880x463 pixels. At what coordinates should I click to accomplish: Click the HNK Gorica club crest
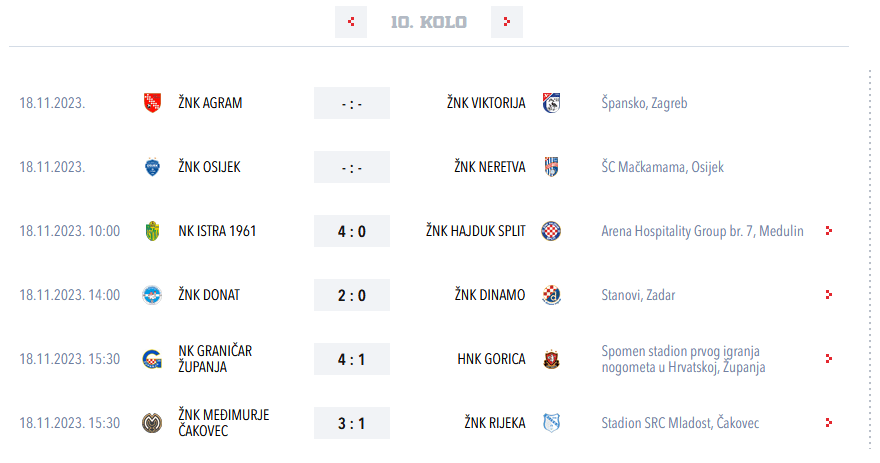pos(551,359)
